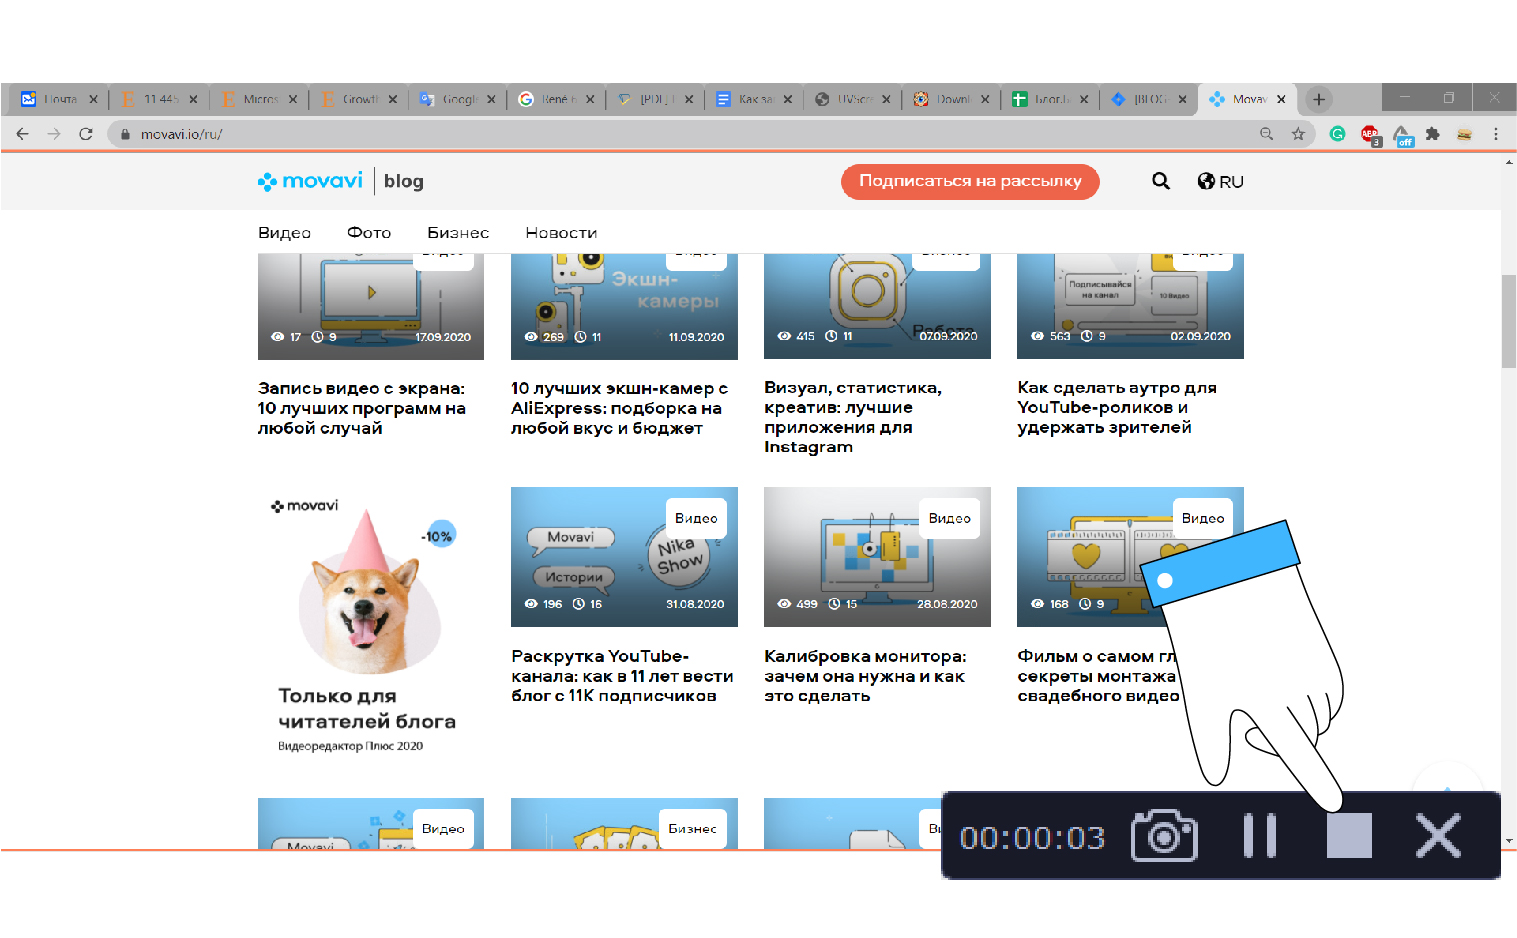This screenshot has width=1517, height=938.
Task: Open the Extensions puzzle icon
Action: tap(1432, 134)
